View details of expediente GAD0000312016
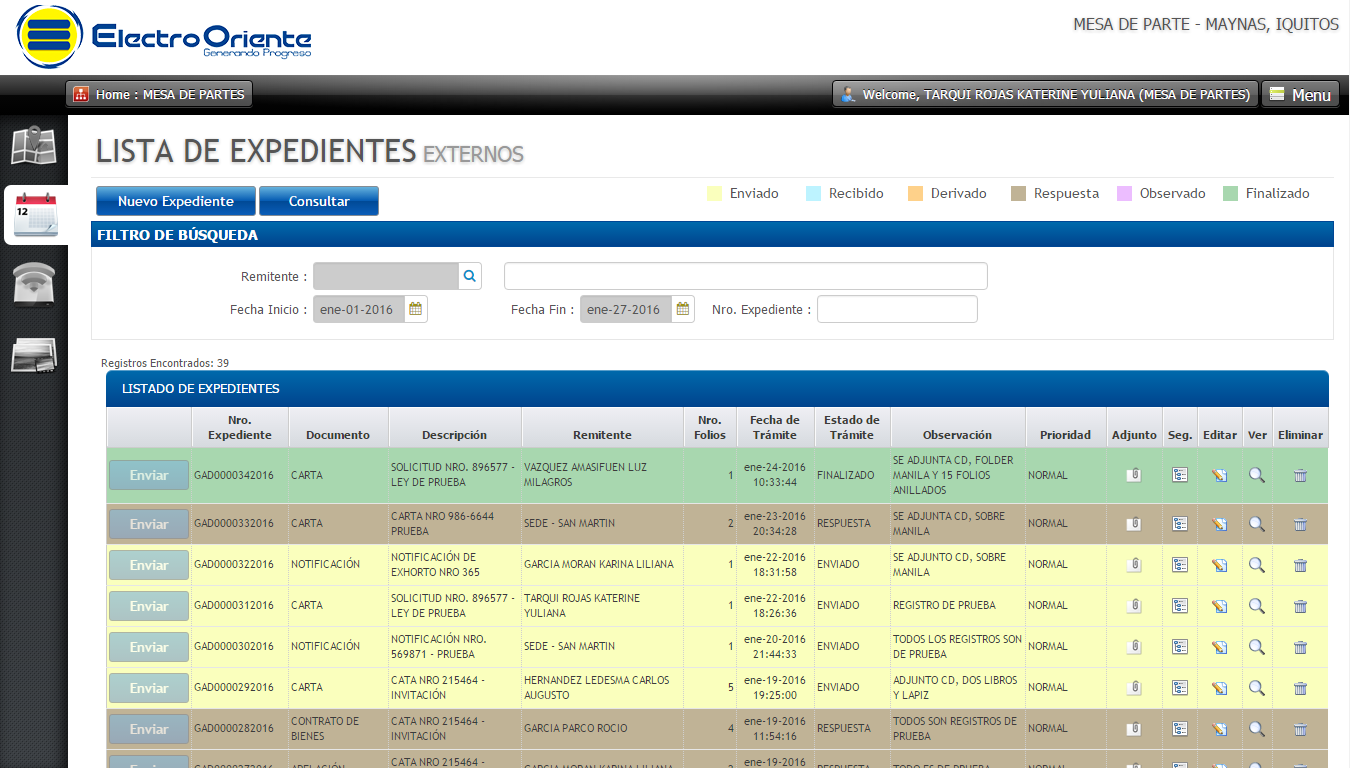 (x=1256, y=606)
